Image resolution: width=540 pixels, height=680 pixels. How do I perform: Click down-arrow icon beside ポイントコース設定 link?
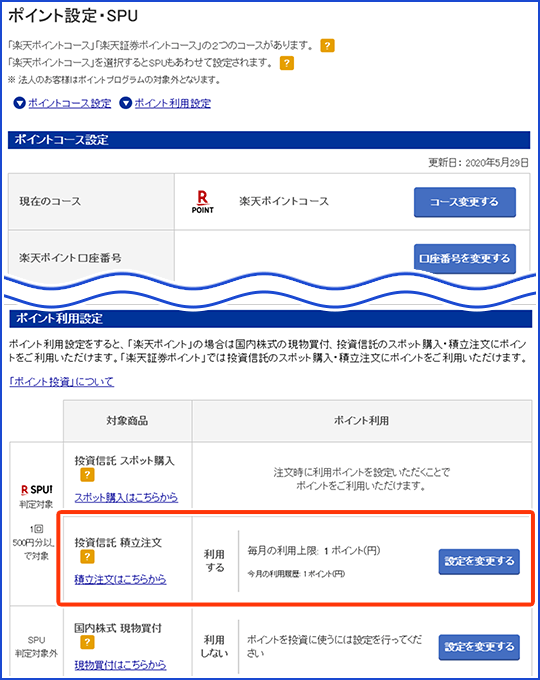tap(20, 103)
